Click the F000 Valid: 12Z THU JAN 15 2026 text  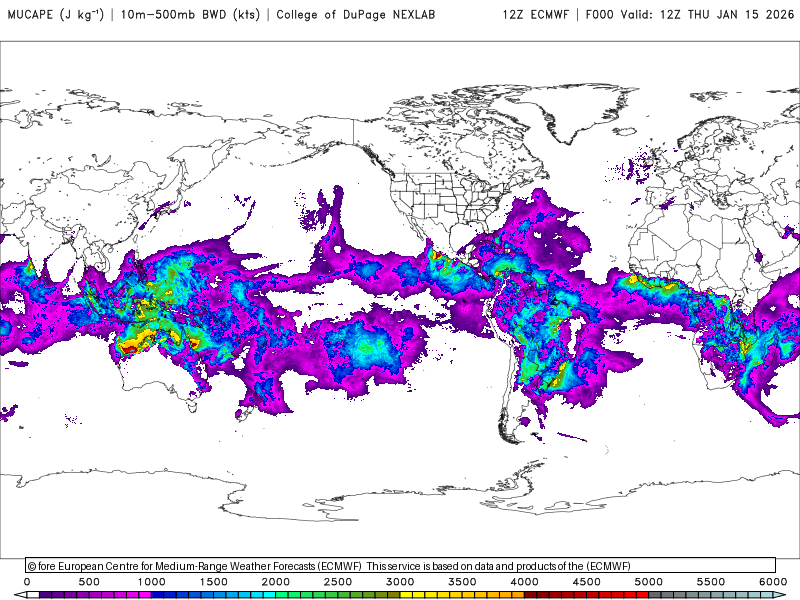[x=690, y=14]
